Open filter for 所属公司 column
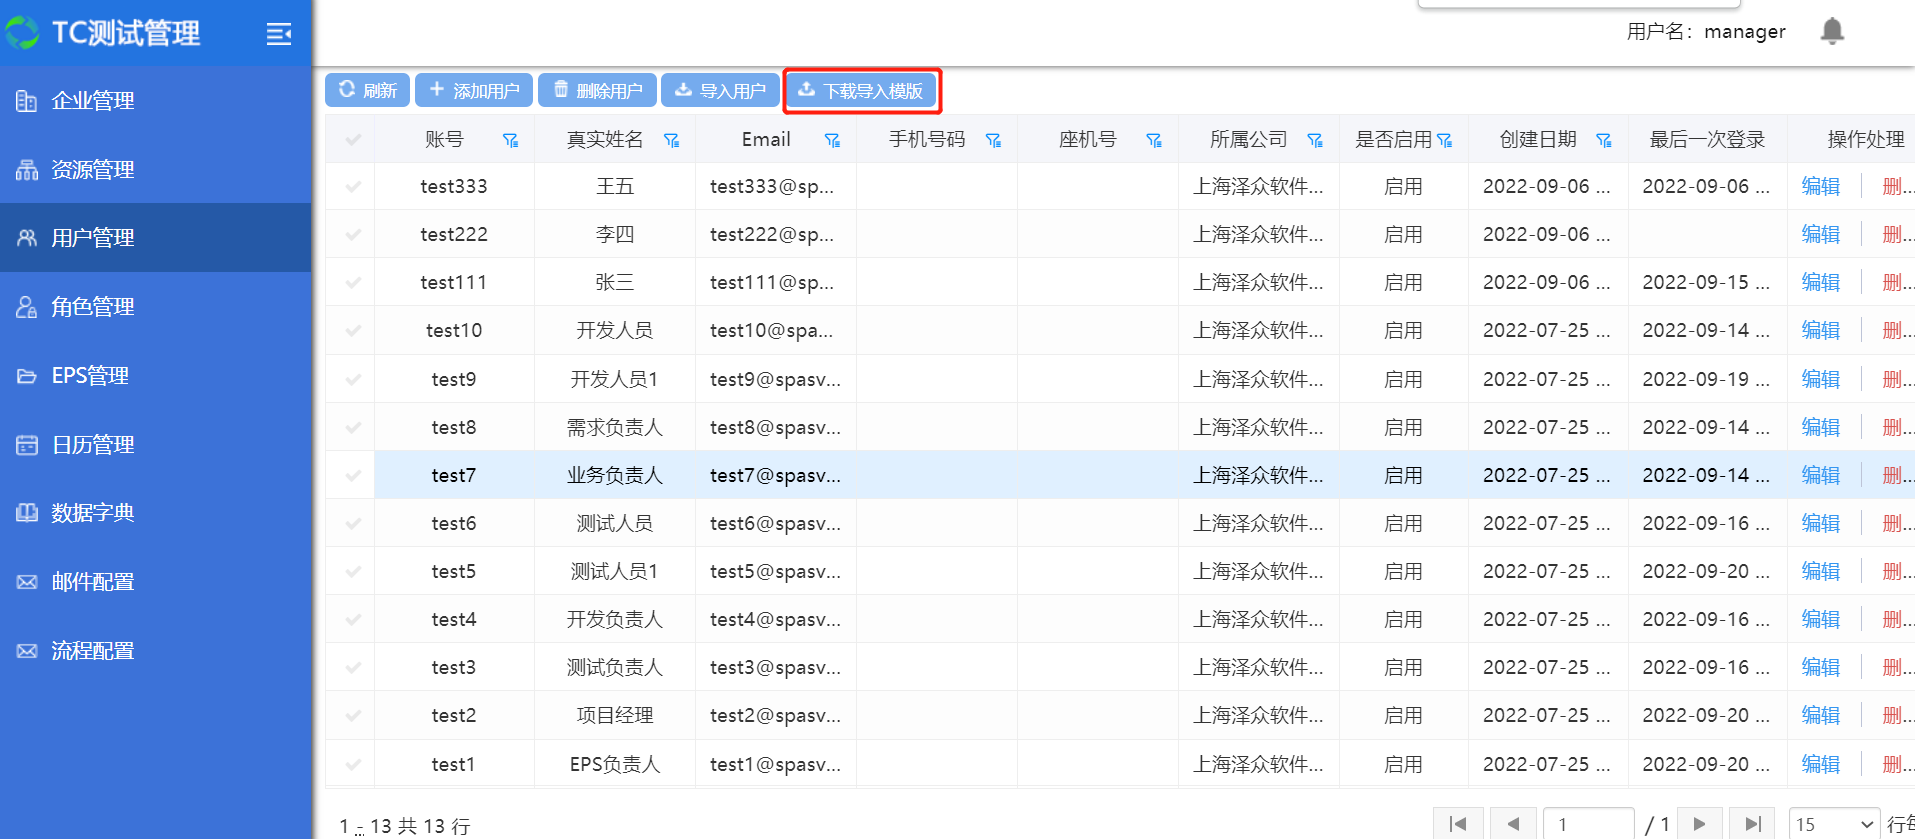This screenshot has height=839, width=1915. [1315, 140]
